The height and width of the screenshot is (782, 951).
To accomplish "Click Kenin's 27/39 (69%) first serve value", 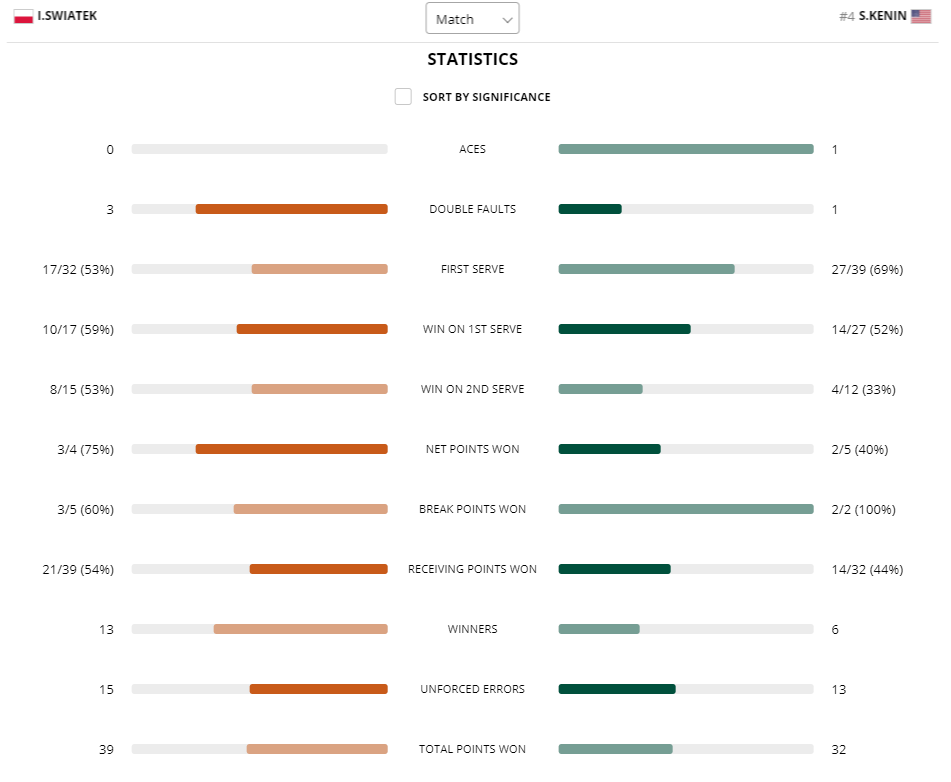I will (867, 269).
